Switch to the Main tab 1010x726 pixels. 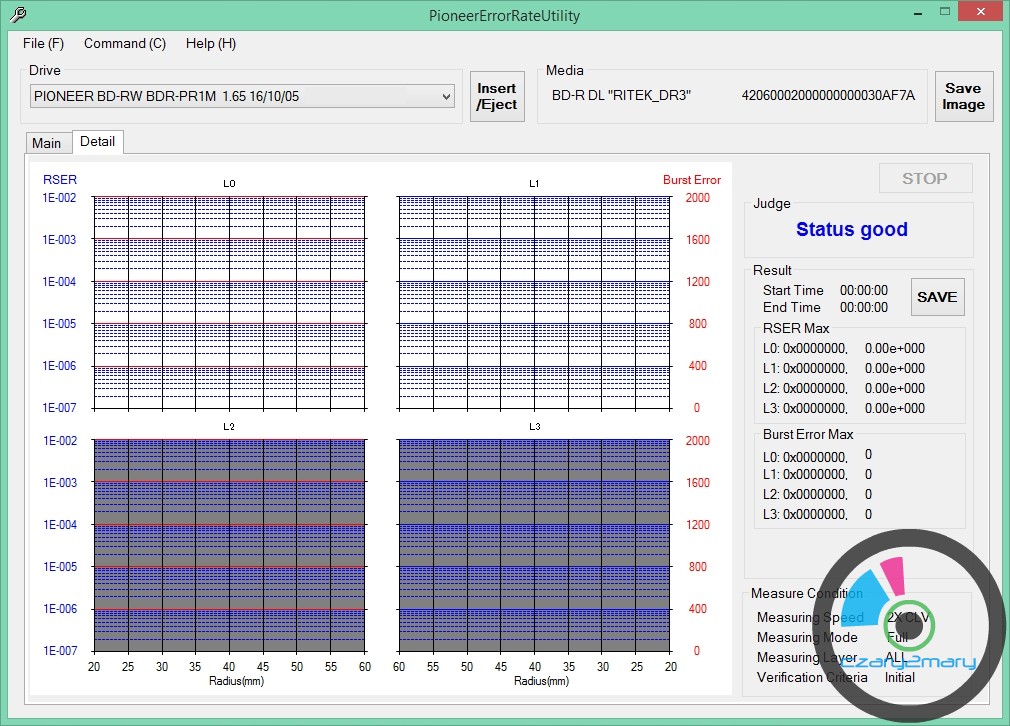pyautogui.click(x=47, y=143)
